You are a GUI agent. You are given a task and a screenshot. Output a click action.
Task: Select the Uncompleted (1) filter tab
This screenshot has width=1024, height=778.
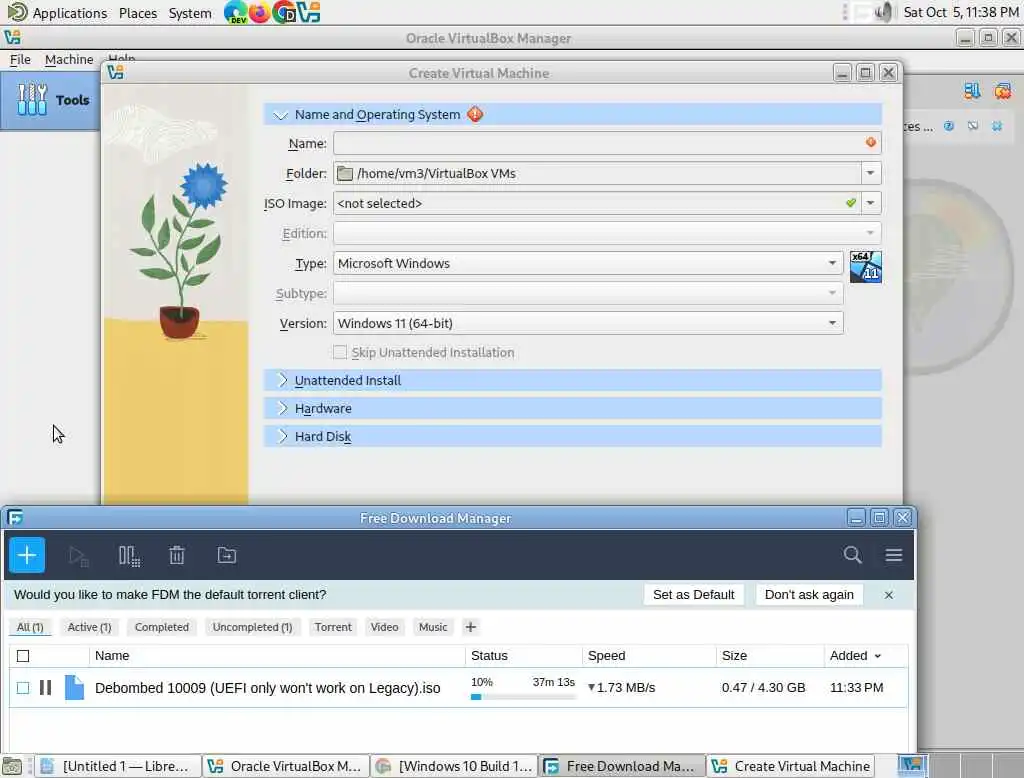coord(252,627)
